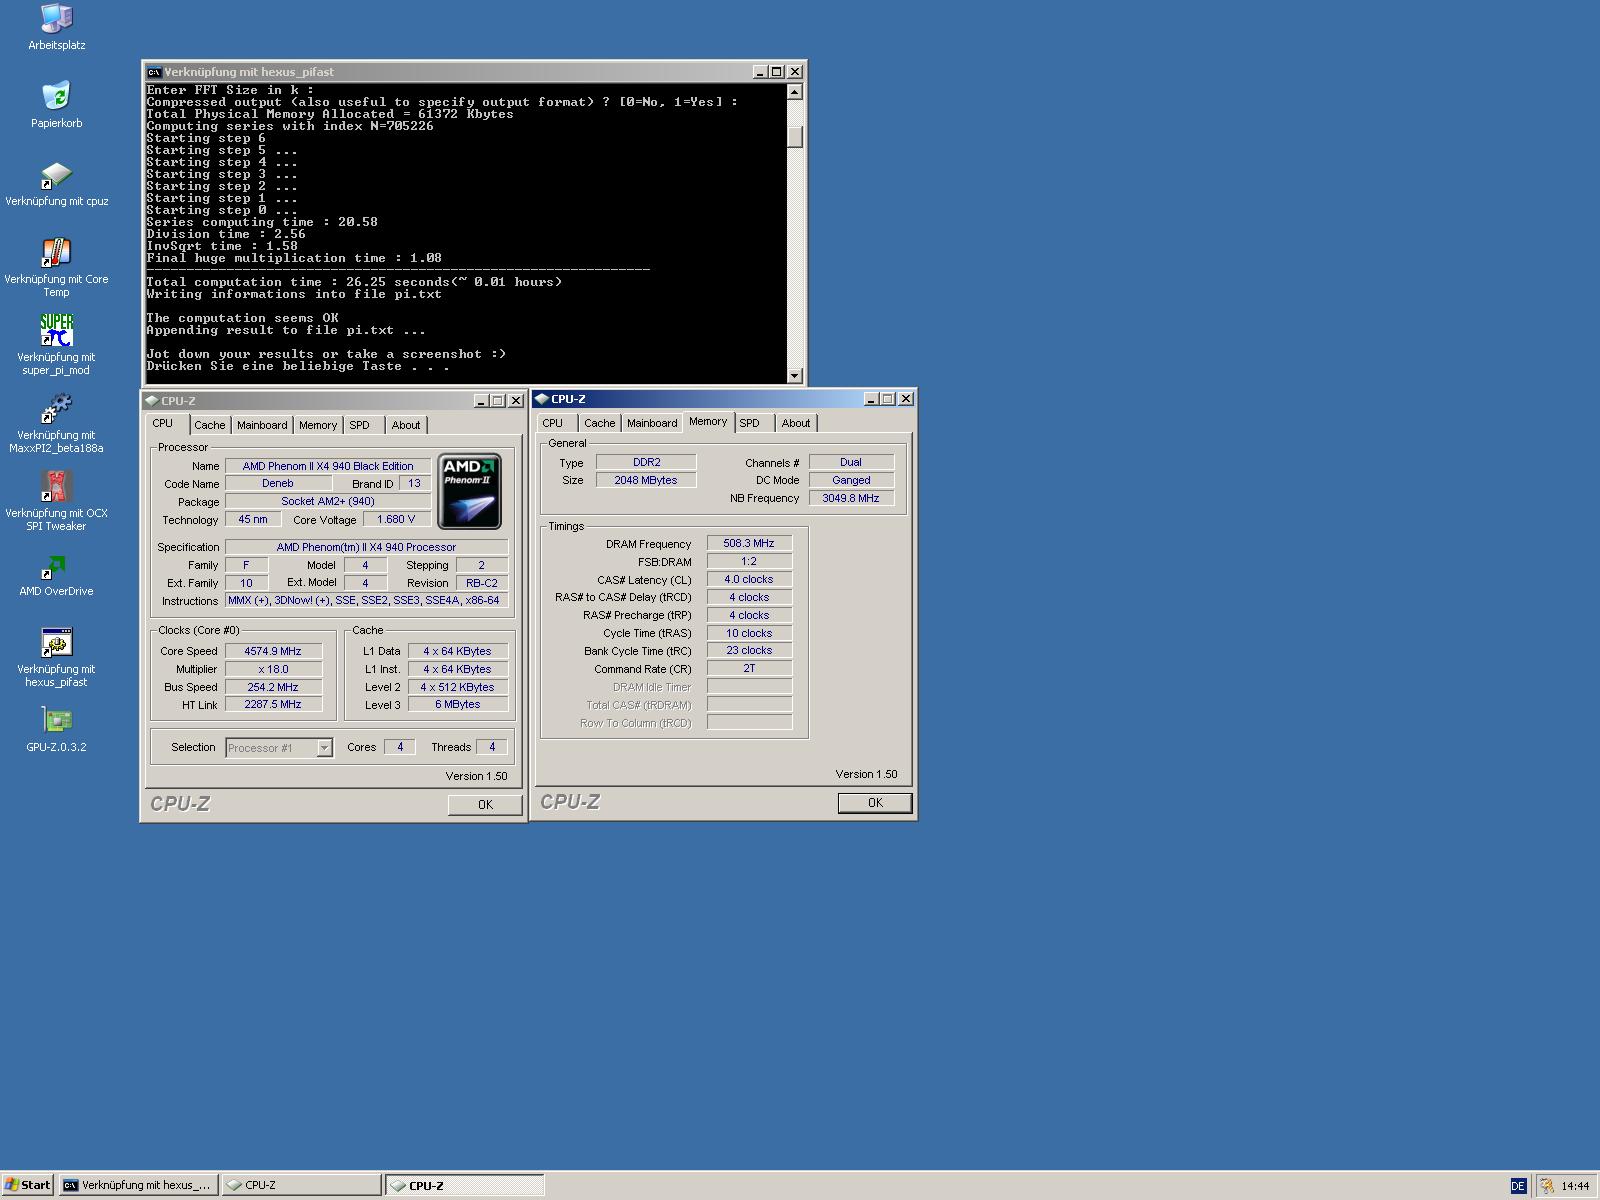Image resolution: width=1600 pixels, height=1200 pixels.
Task: Switch to Cache tab in right CPU-Z
Action: [x=600, y=423]
